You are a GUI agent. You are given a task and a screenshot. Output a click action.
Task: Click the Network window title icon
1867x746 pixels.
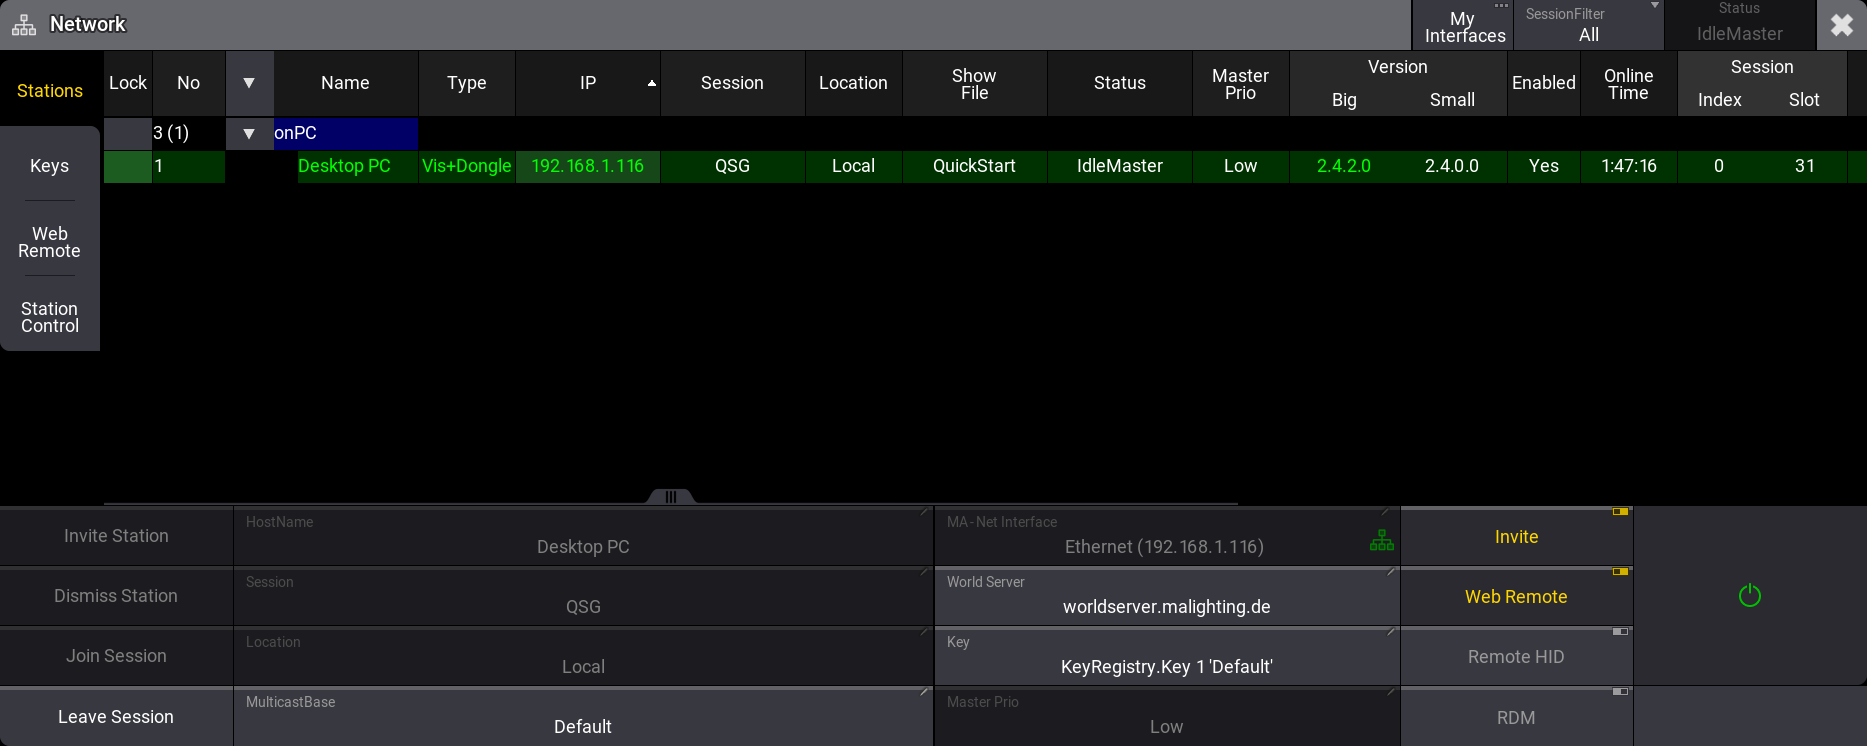pyautogui.click(x=24, y=25)
